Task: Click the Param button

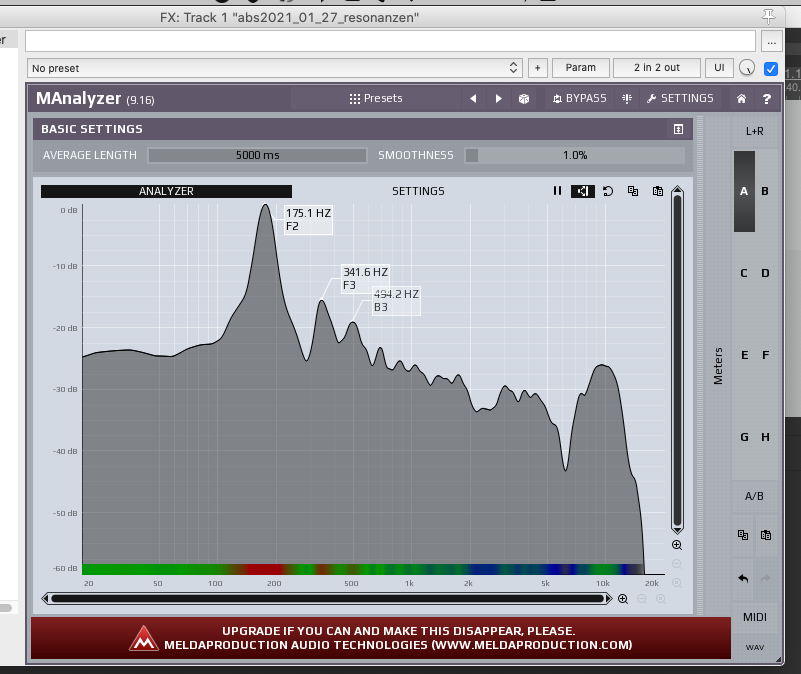Action: tap(581, 68)
